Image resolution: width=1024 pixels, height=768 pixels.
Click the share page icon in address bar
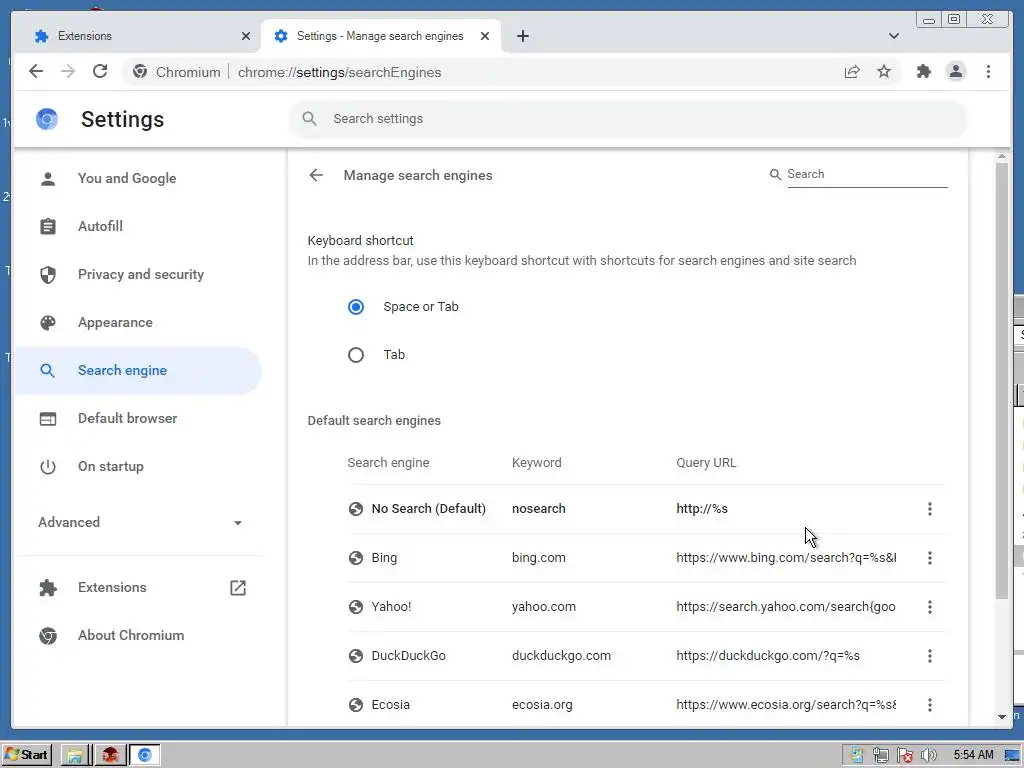click(x=852, y=72)
